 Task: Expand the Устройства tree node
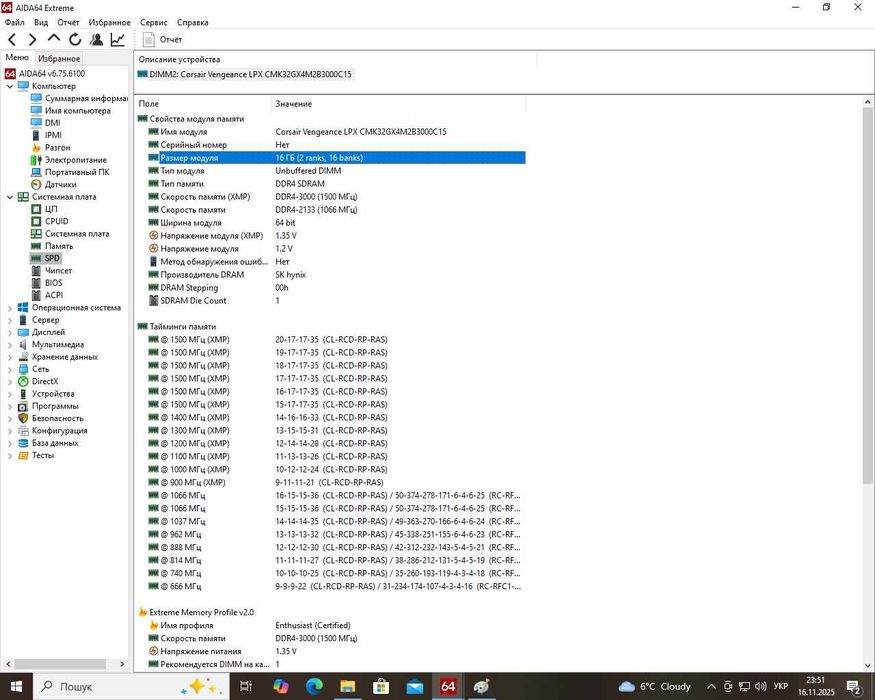9,394
